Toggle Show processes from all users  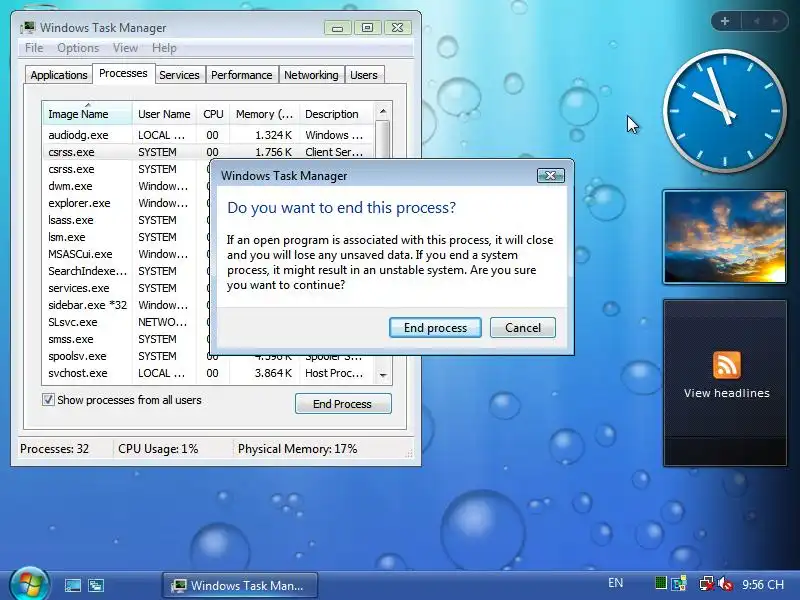pyautogui.click(x=48, y=399)
